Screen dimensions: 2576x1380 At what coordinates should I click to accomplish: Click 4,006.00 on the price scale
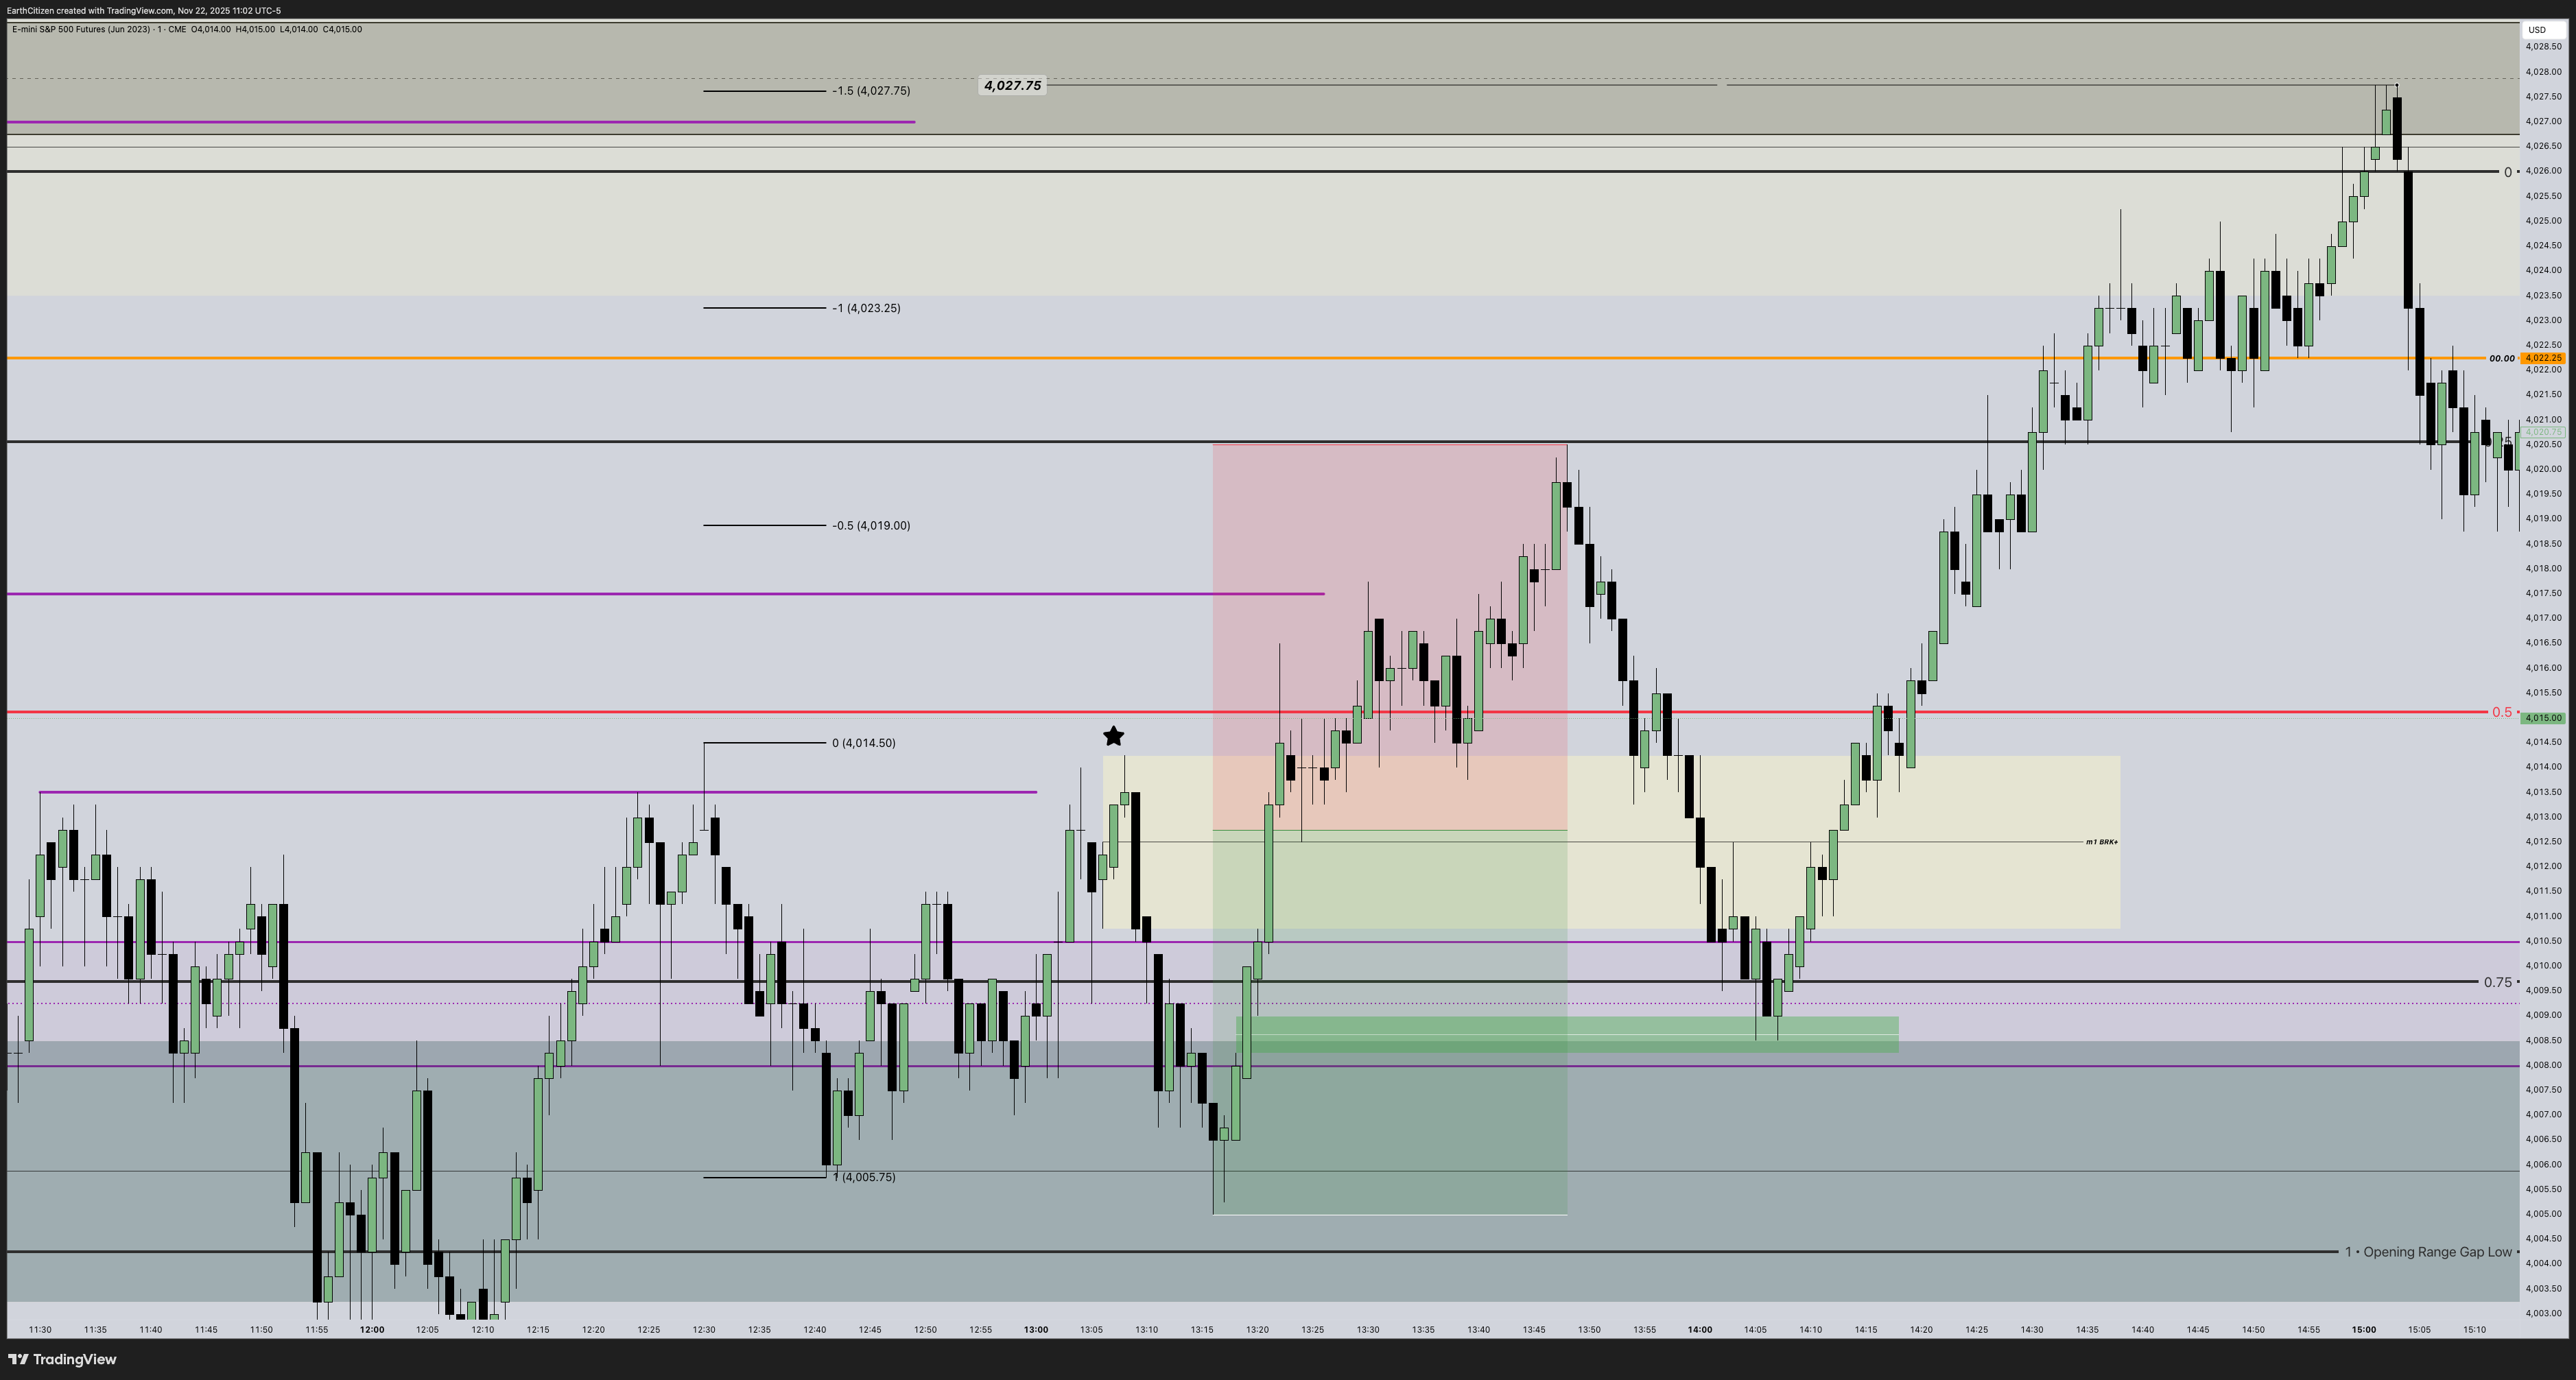coord(2543,1165)
